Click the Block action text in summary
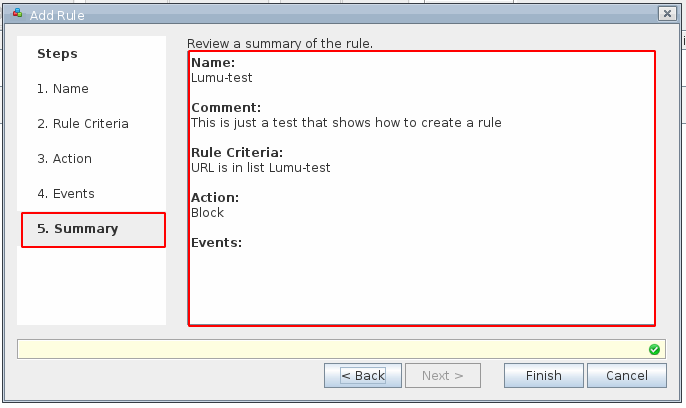Viewport: 686px width, 408px height. click(207, 213)
